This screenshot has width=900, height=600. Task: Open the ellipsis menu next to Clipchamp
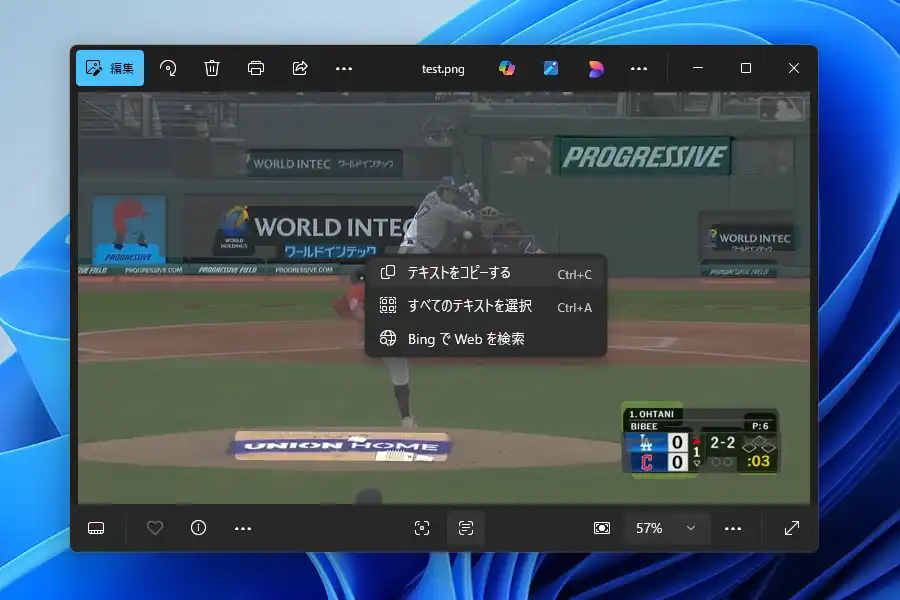point(639,68)
